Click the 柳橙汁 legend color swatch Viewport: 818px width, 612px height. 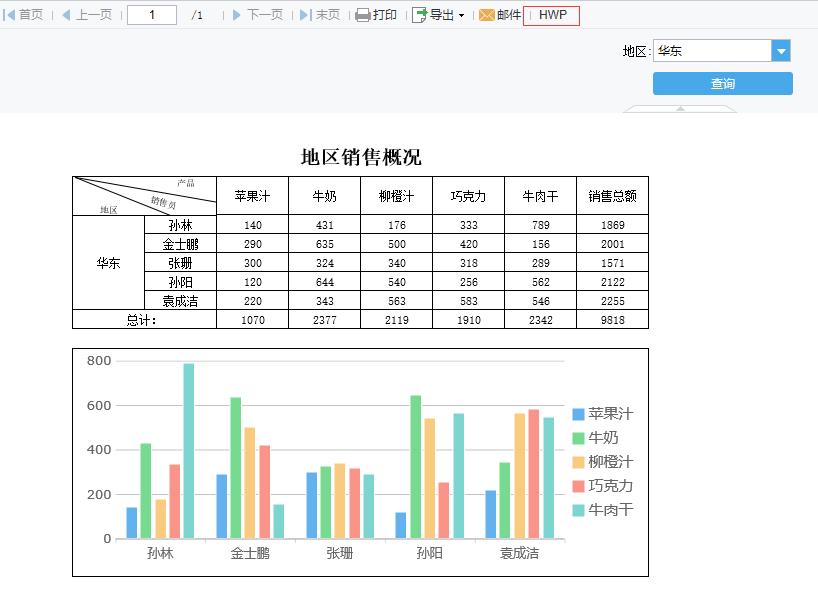coord(578,462)
